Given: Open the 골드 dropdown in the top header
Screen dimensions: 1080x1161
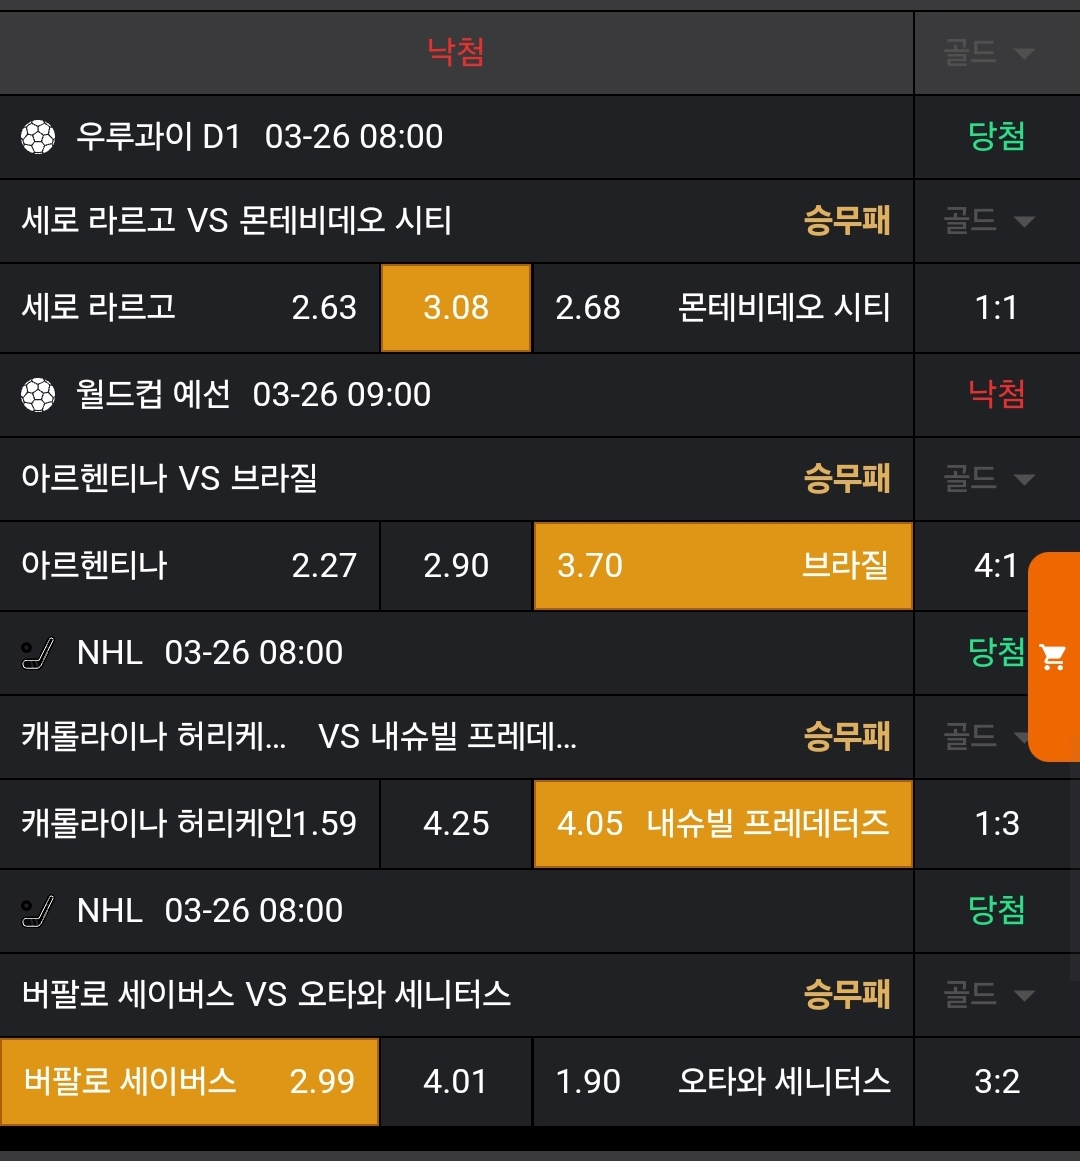Looking at the screenshot, I should [x=989, y=52].
